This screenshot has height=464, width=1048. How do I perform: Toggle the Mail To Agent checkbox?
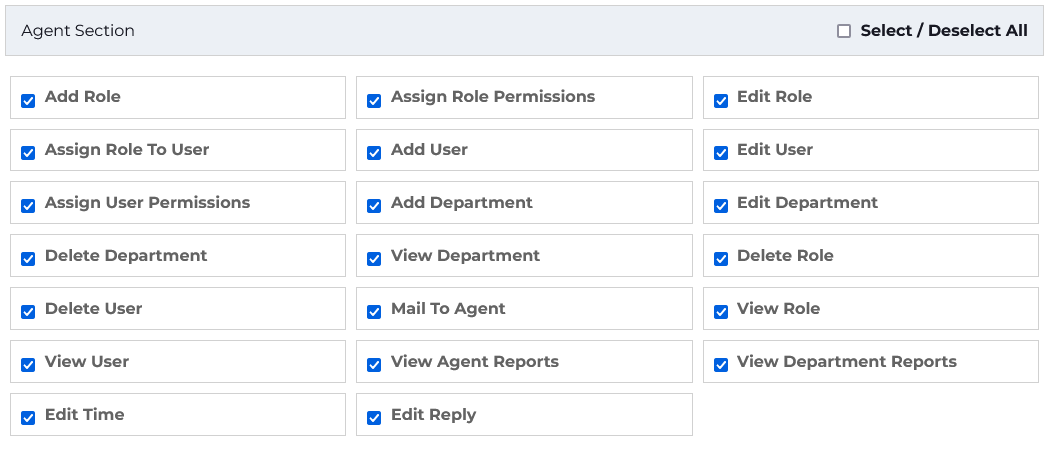[374, 312]
